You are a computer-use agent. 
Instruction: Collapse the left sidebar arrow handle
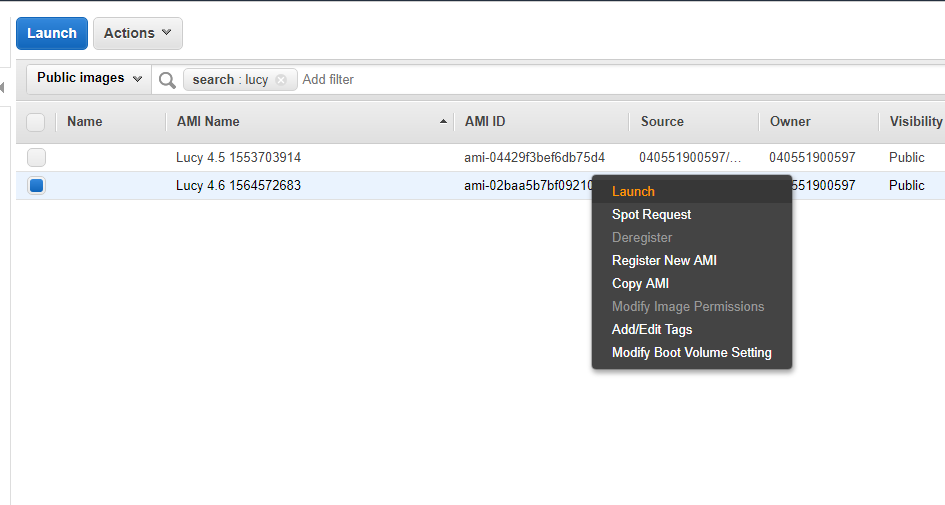pos(2,88)
